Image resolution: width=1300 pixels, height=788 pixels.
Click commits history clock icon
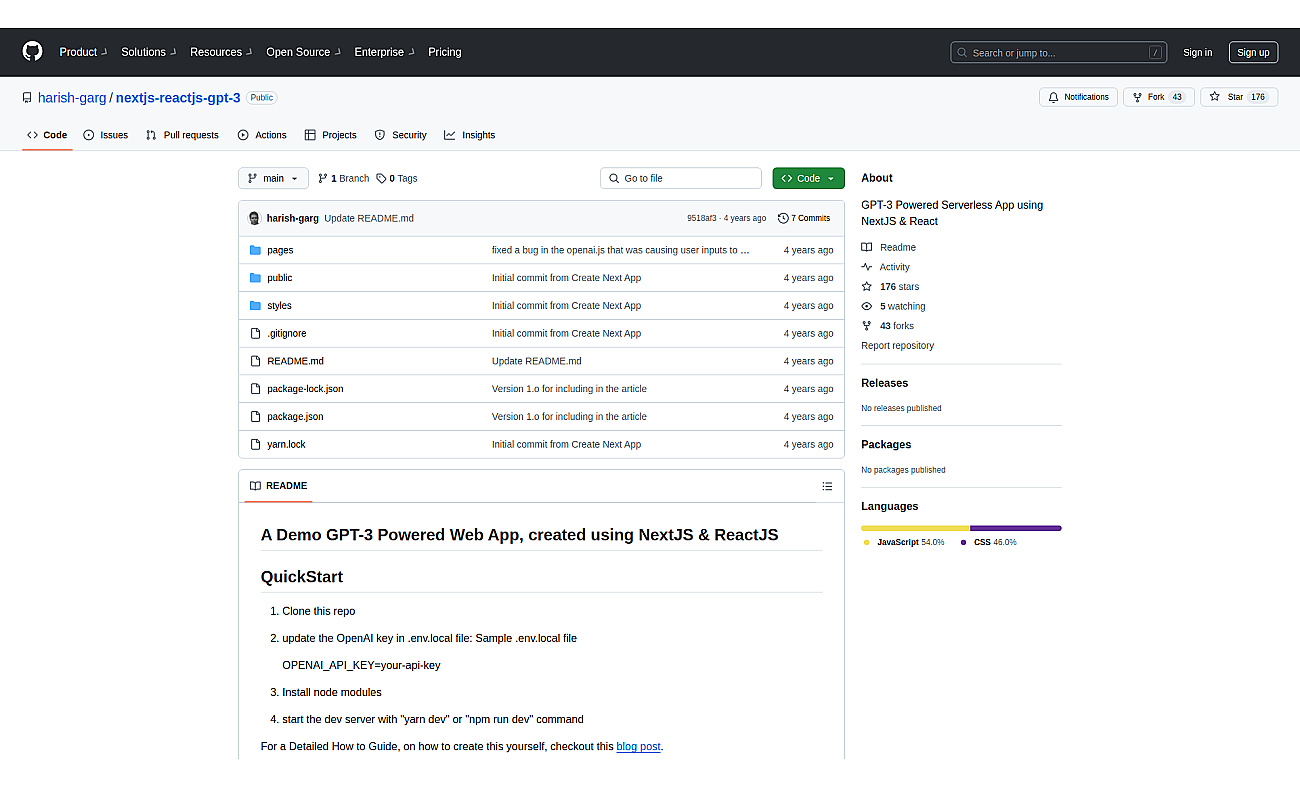pos(783,218)
